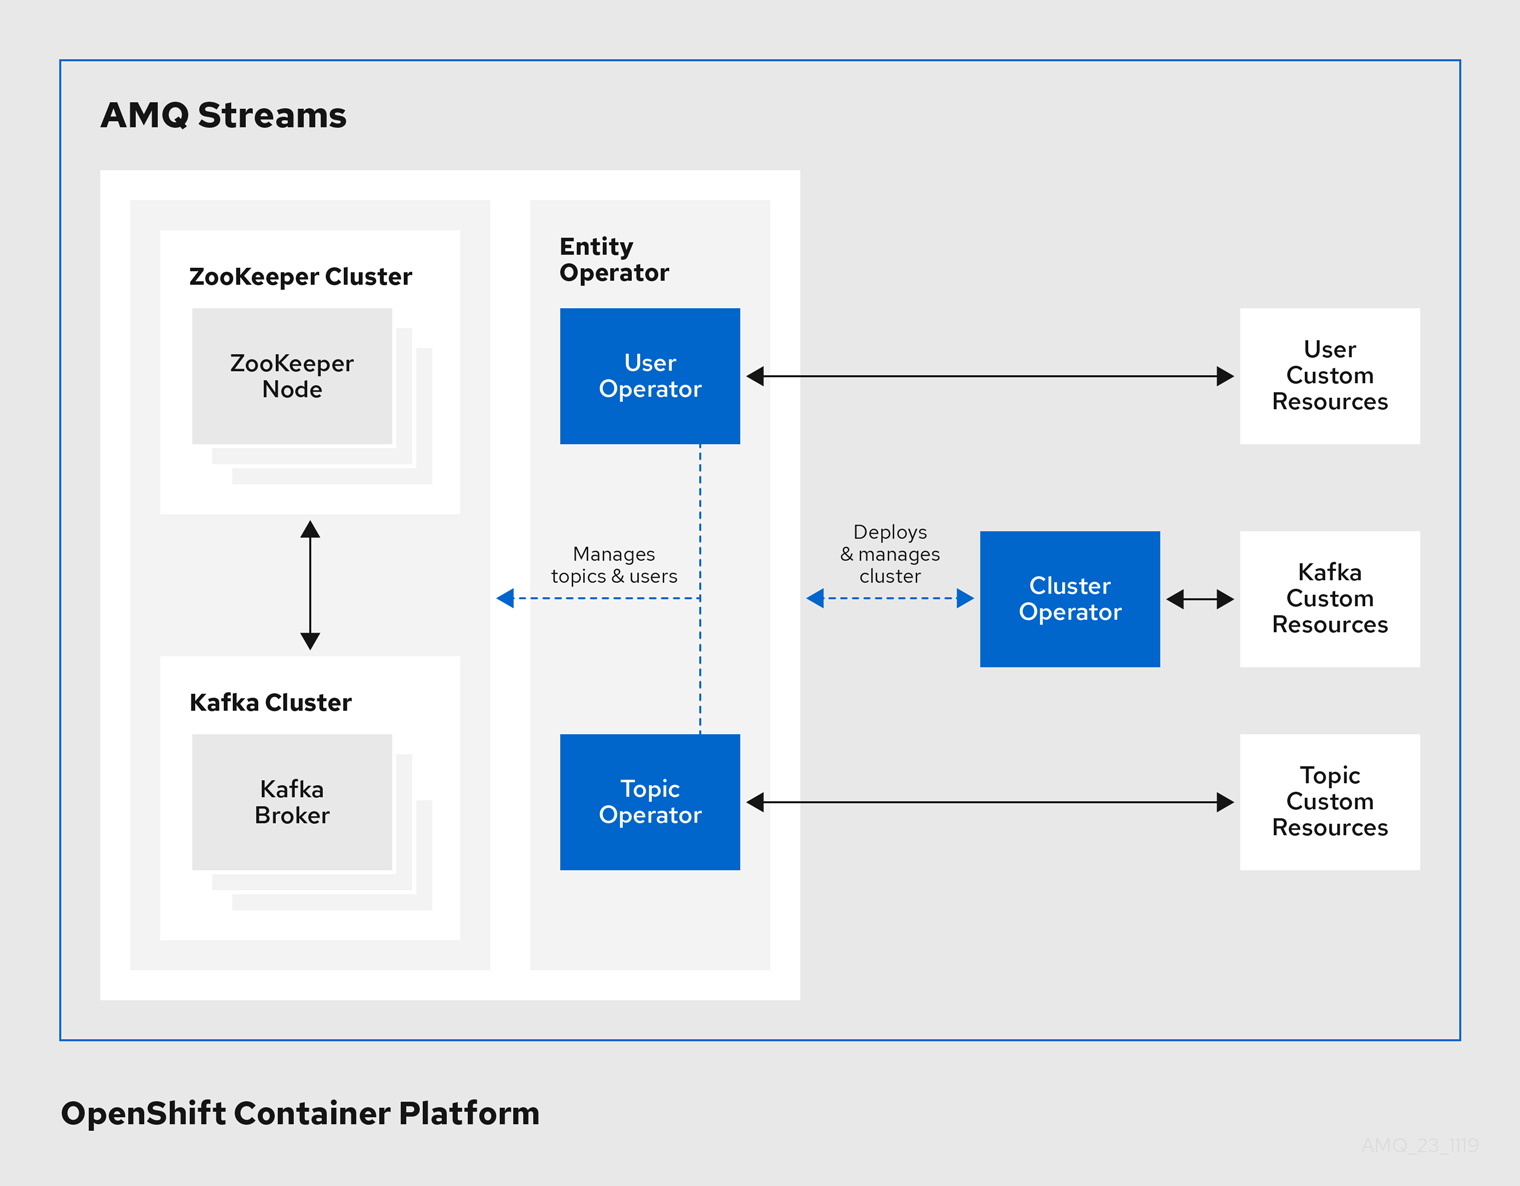Click the AMQ Streams heading
1520x1186 pixels.
point(223,115)
